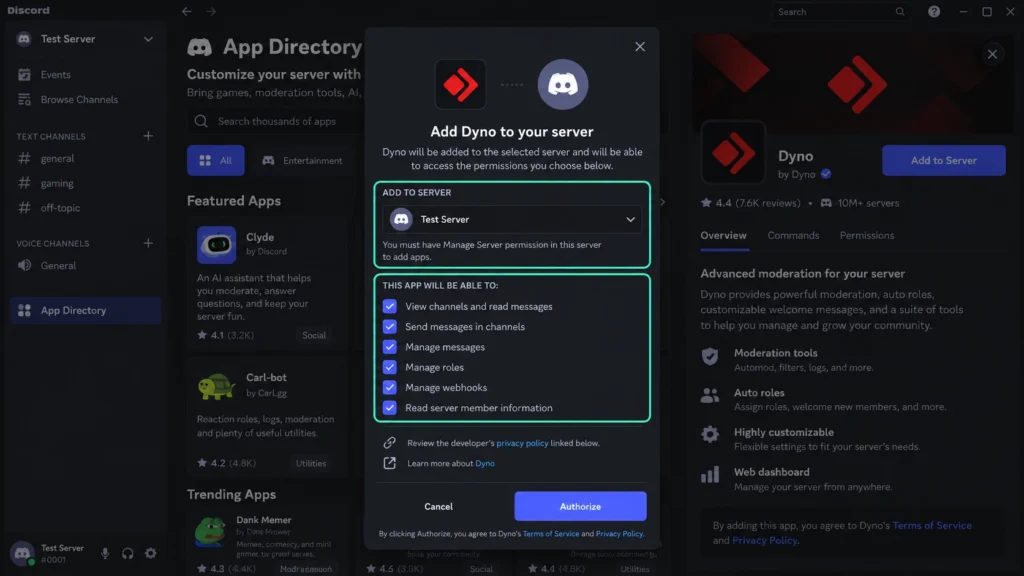Screen dimensions: 1024x576
Task: Select App Directory in sidebar
Action: [x=85, y=310]
